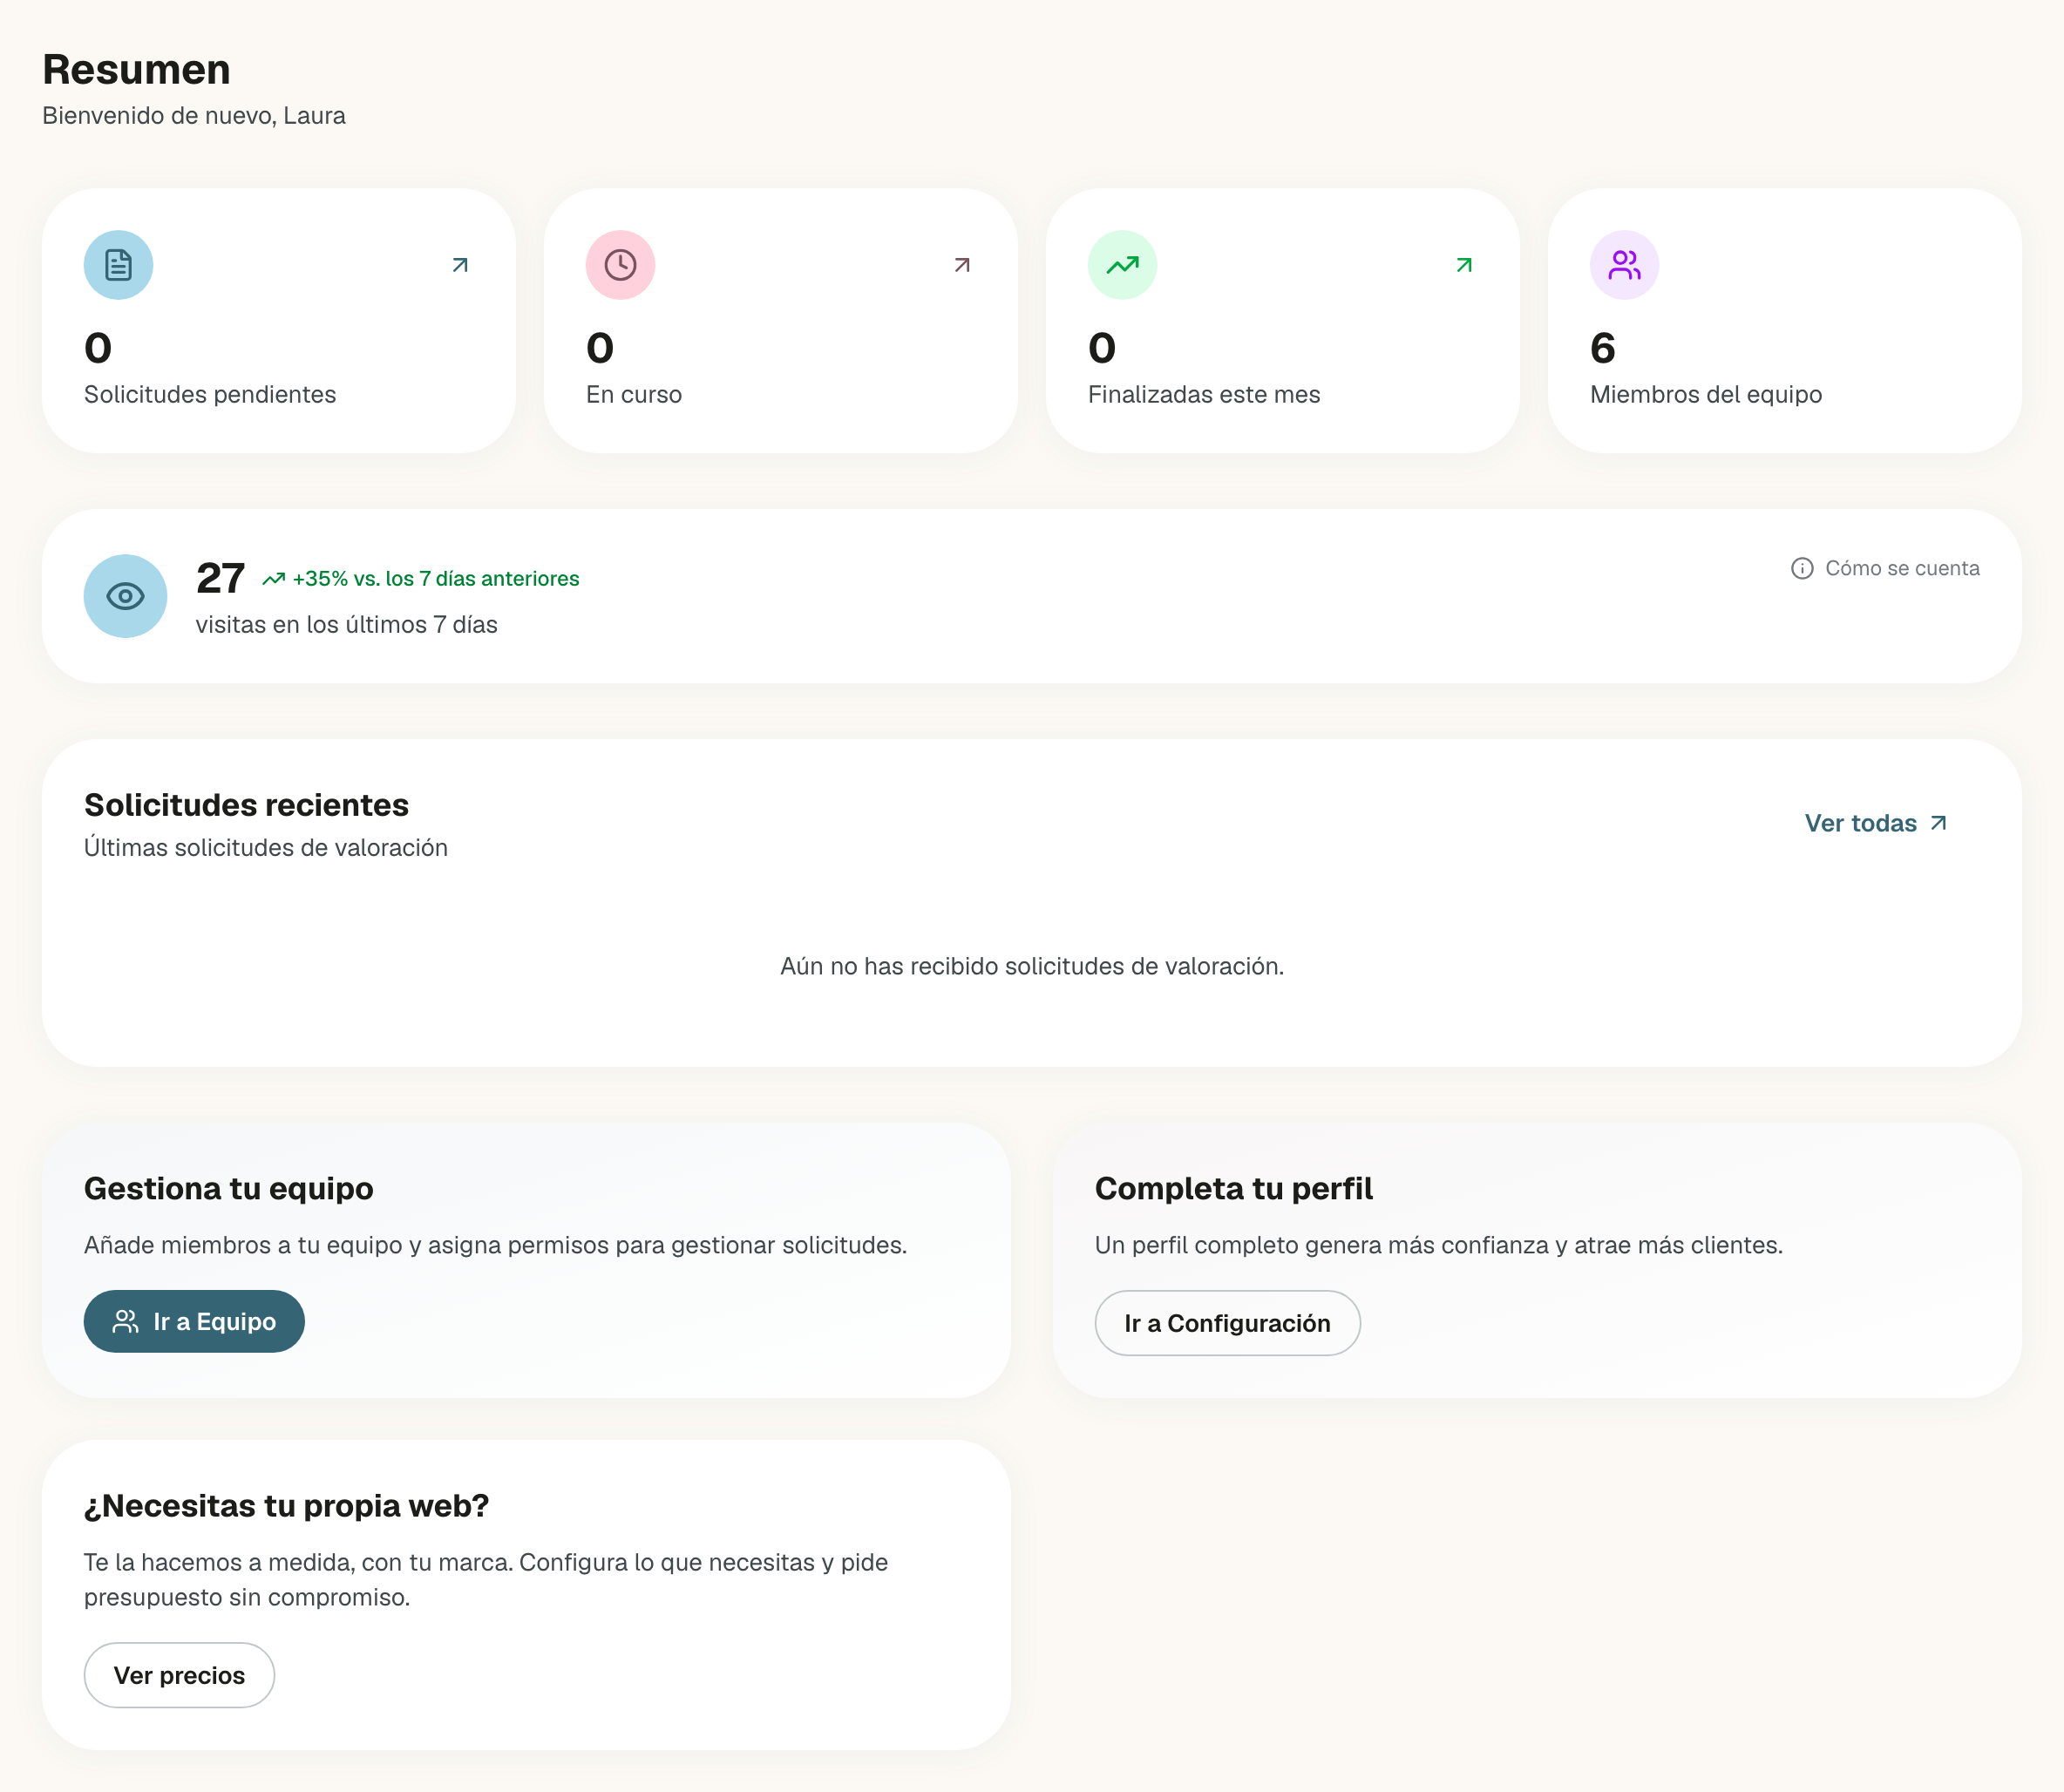Click the Aún no has recibido solicitudes message
The height and width of the screenshot is (1792, 2064).
point(1032,966)
